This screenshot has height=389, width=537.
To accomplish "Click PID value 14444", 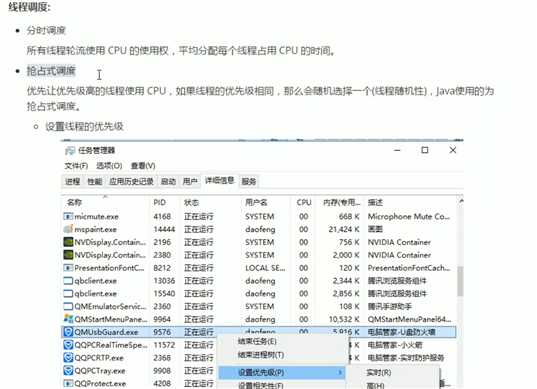I will 164,229.
